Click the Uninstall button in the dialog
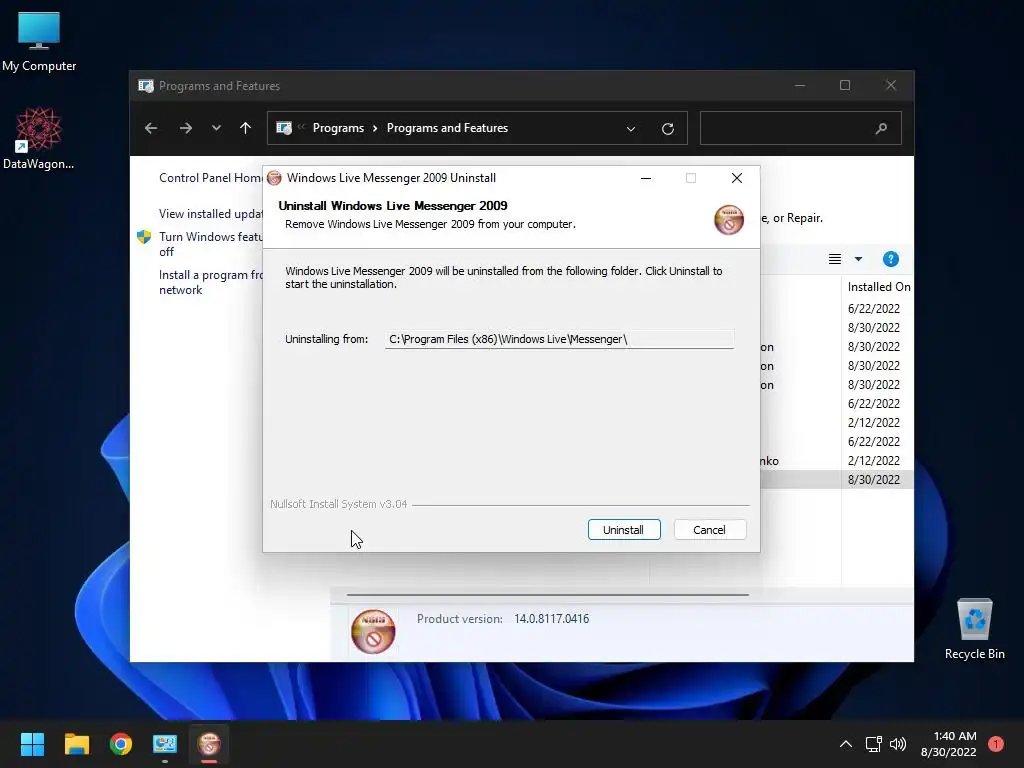This screenshot has height=768, width=1024. (x=624, y=530)
